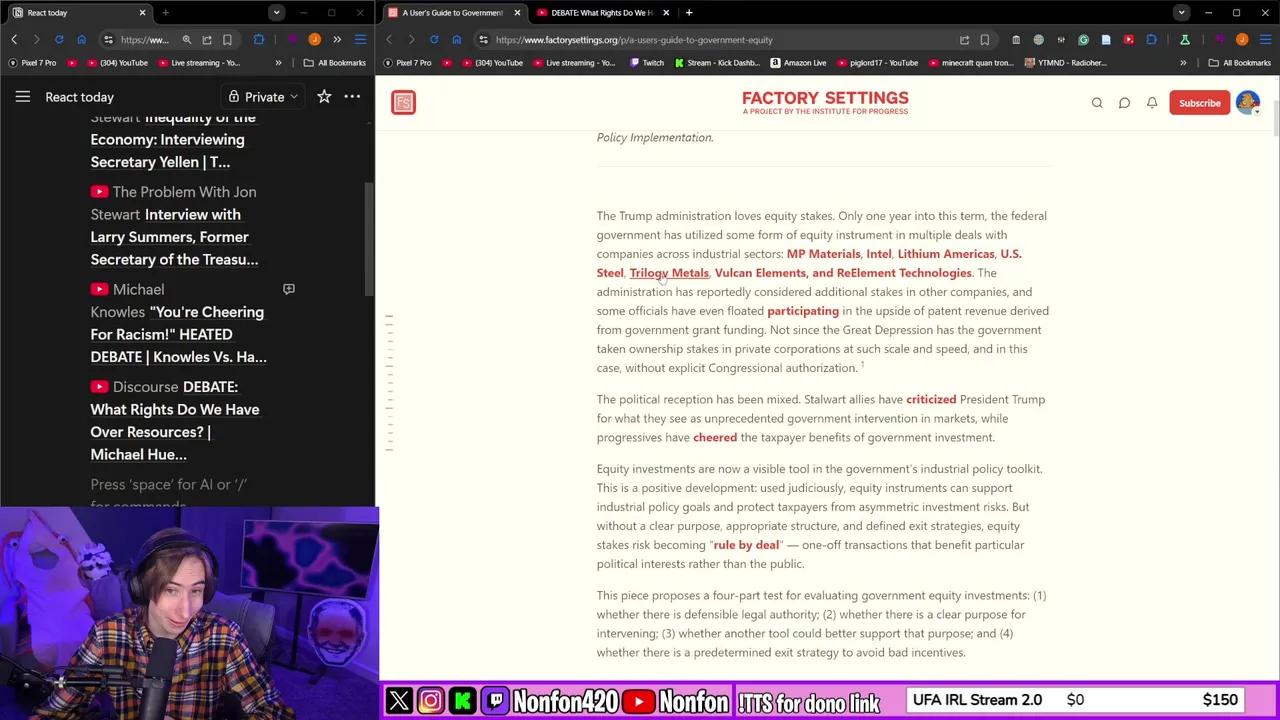Open the Amazon Live bookmark

(x=798, y=63)
